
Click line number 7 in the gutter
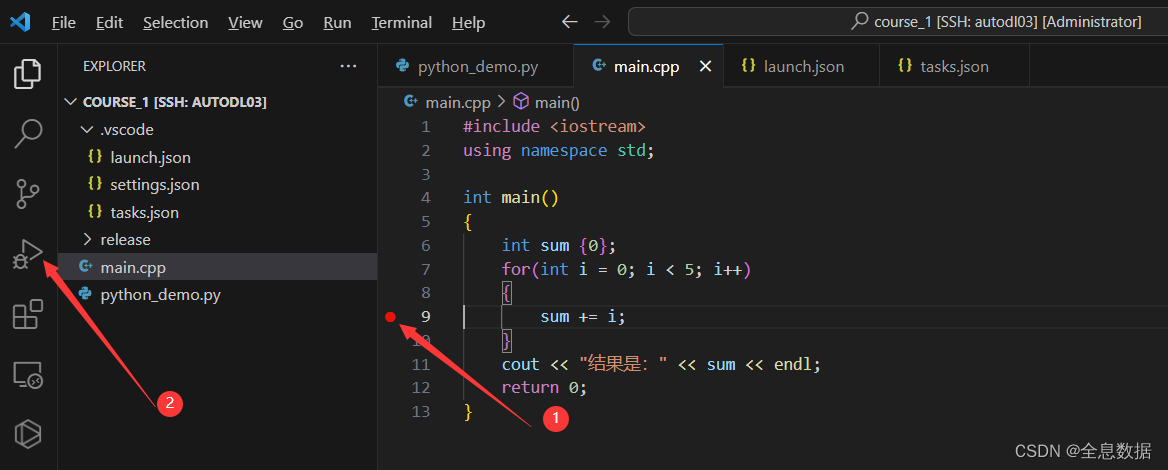[x=425, y=269]
